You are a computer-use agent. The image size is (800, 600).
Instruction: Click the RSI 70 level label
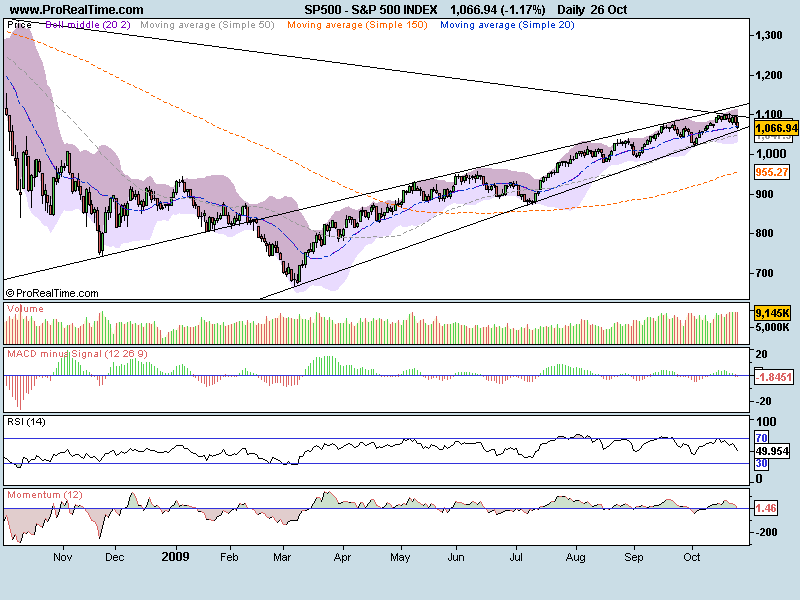point(761,438)
